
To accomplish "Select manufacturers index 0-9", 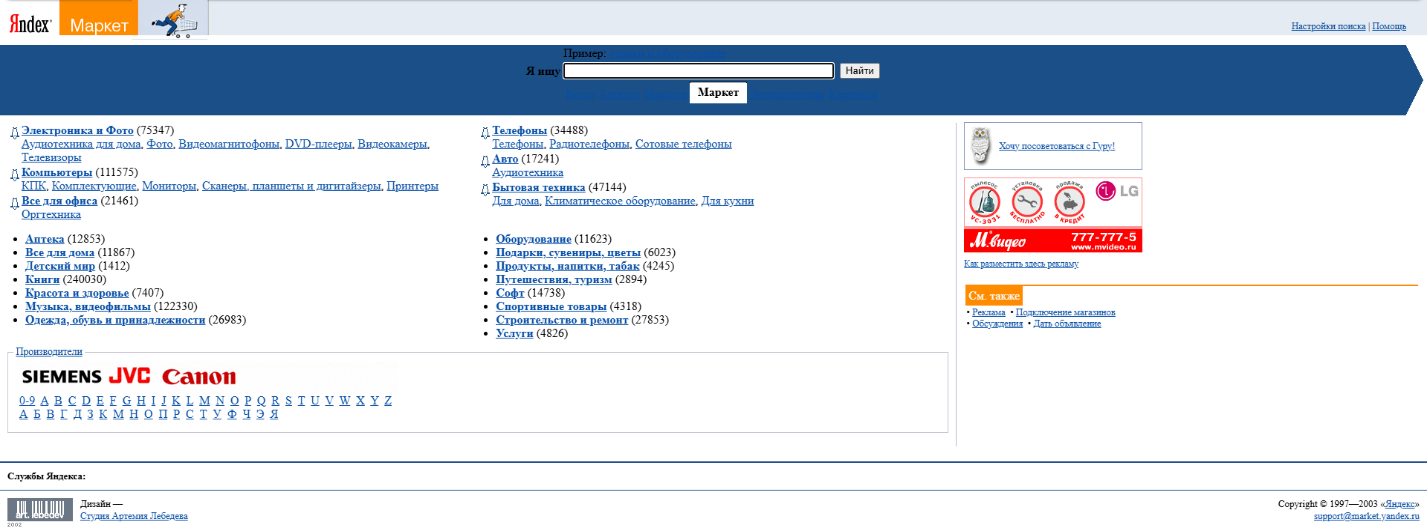I will pos(27,401).
